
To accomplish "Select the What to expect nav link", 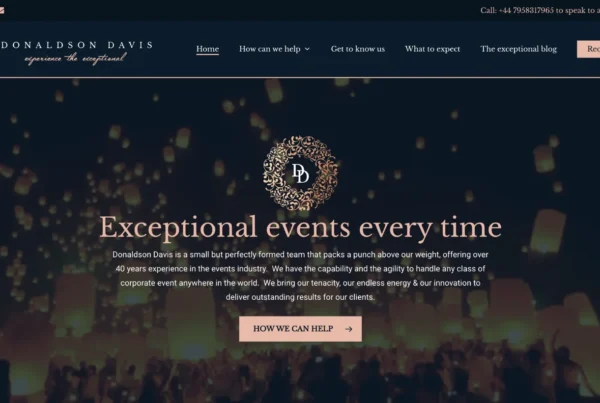I will click(432, 49).
